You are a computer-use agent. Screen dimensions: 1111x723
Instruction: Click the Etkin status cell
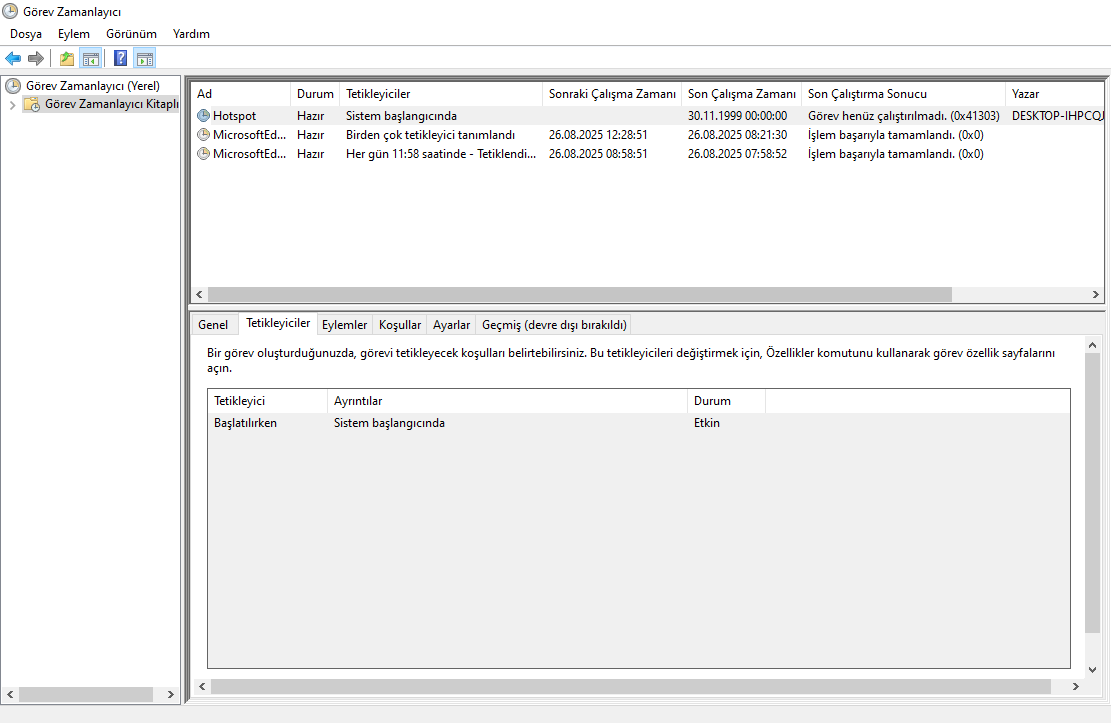(706, 423)
